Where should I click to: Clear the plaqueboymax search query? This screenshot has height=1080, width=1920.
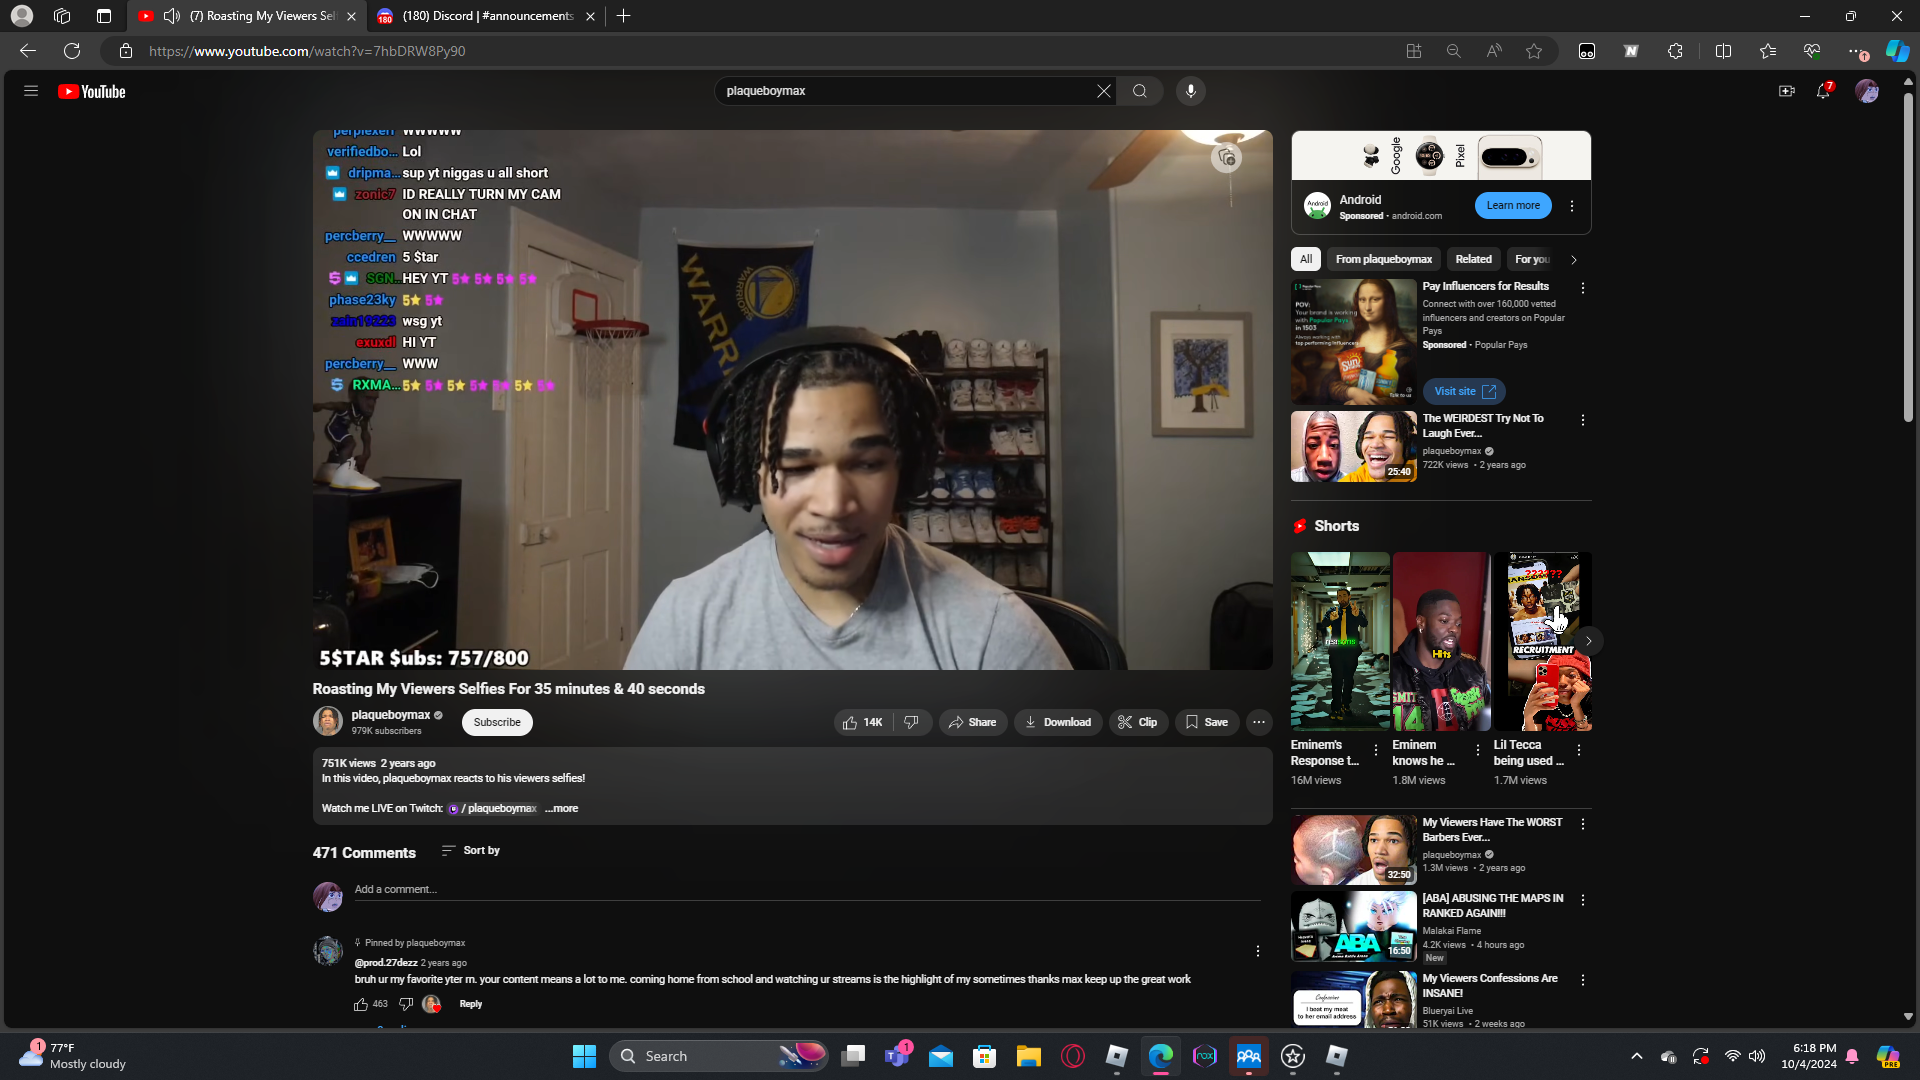click(1103, 91)
